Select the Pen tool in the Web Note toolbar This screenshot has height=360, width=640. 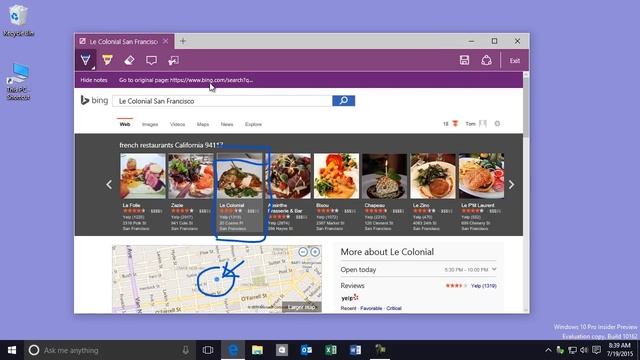point(86,60)
